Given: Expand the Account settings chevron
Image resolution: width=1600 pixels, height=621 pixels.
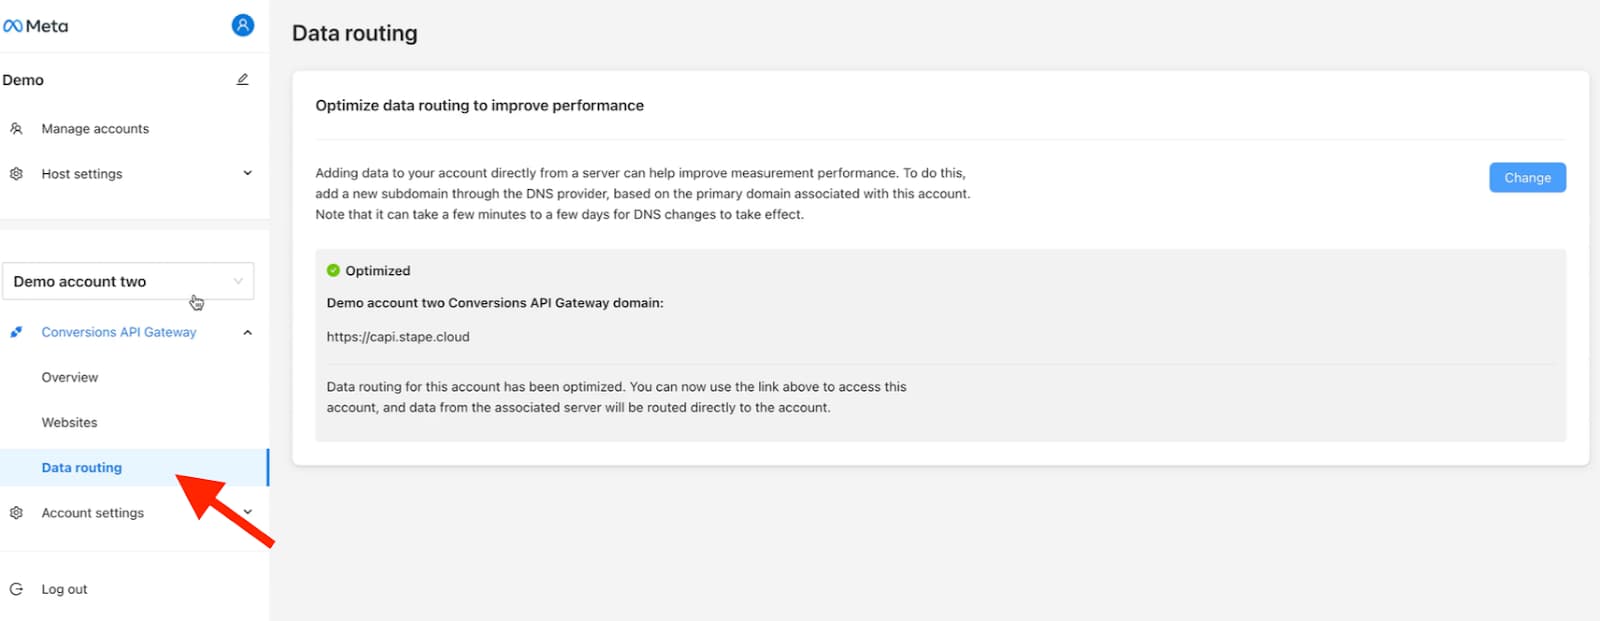Looking at the screenshot, I should tap(247, 512).
